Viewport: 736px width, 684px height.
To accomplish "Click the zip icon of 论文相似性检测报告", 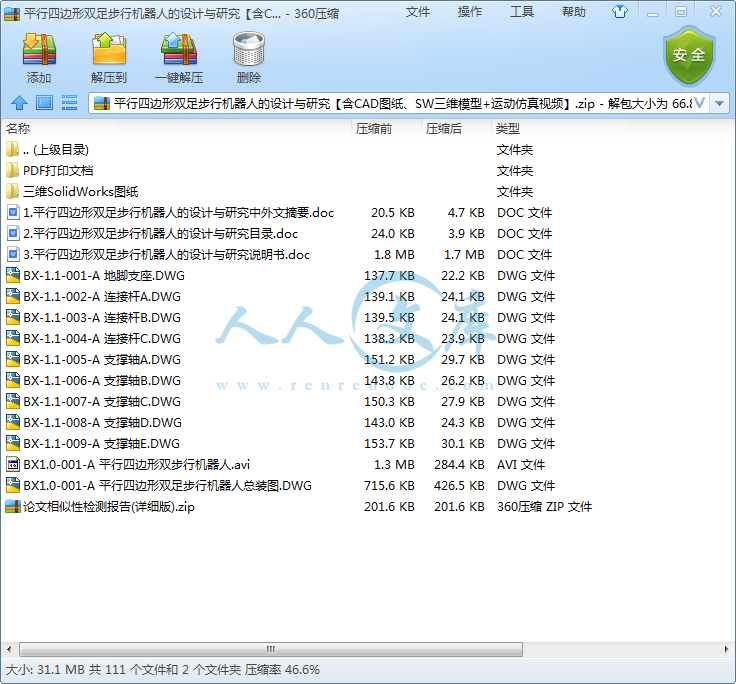I will (13, 507).
